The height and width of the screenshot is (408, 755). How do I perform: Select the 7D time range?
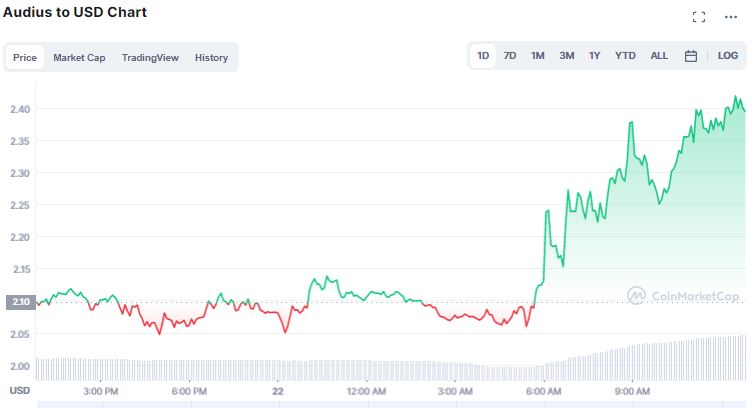[510, 55]
